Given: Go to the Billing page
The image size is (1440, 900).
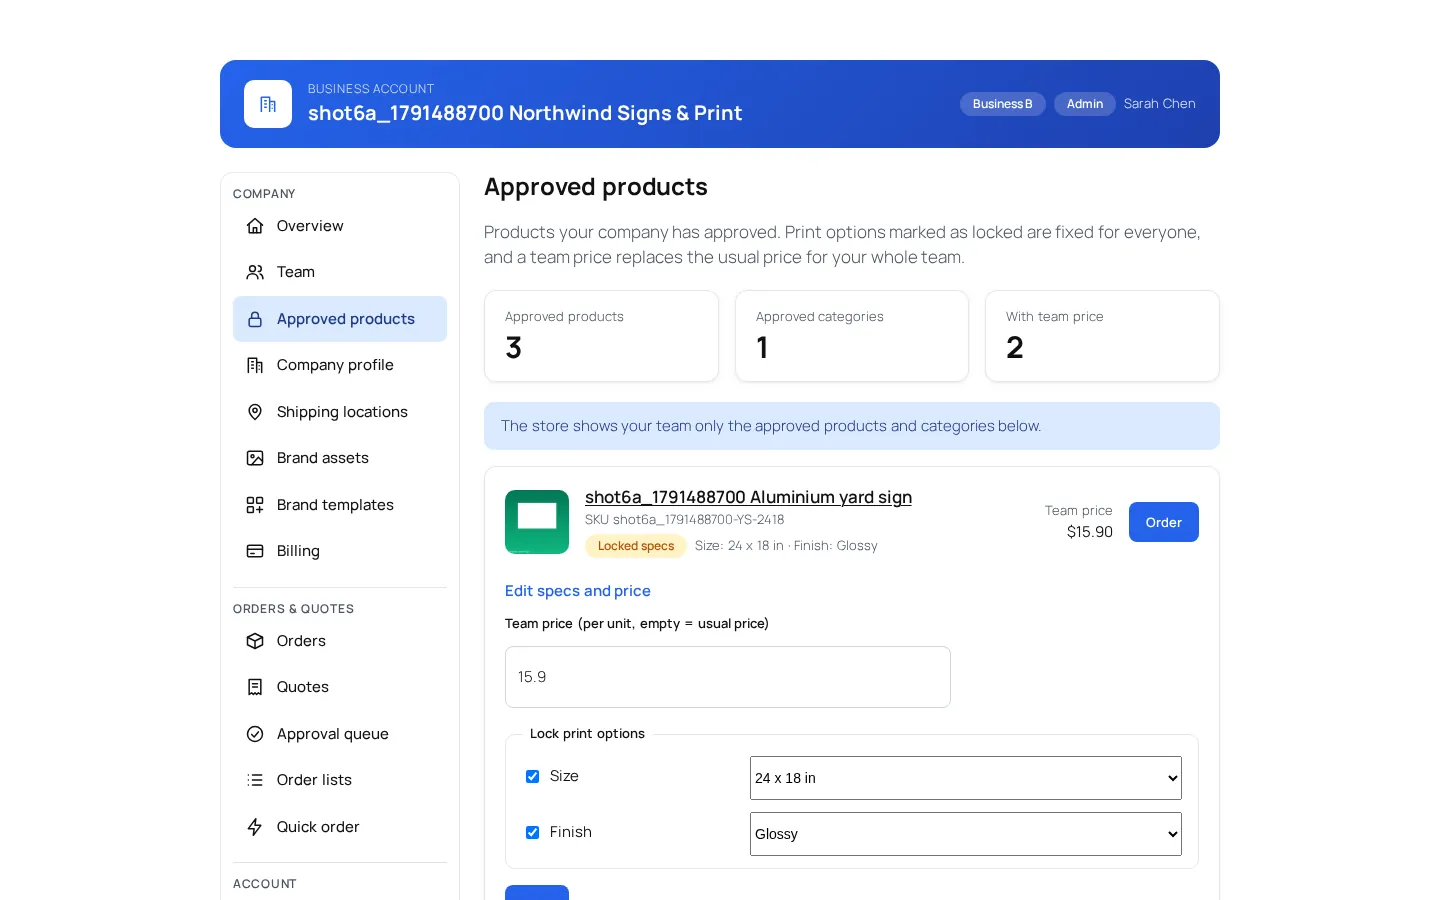Looking at the screenshot, I should [340, 551].
